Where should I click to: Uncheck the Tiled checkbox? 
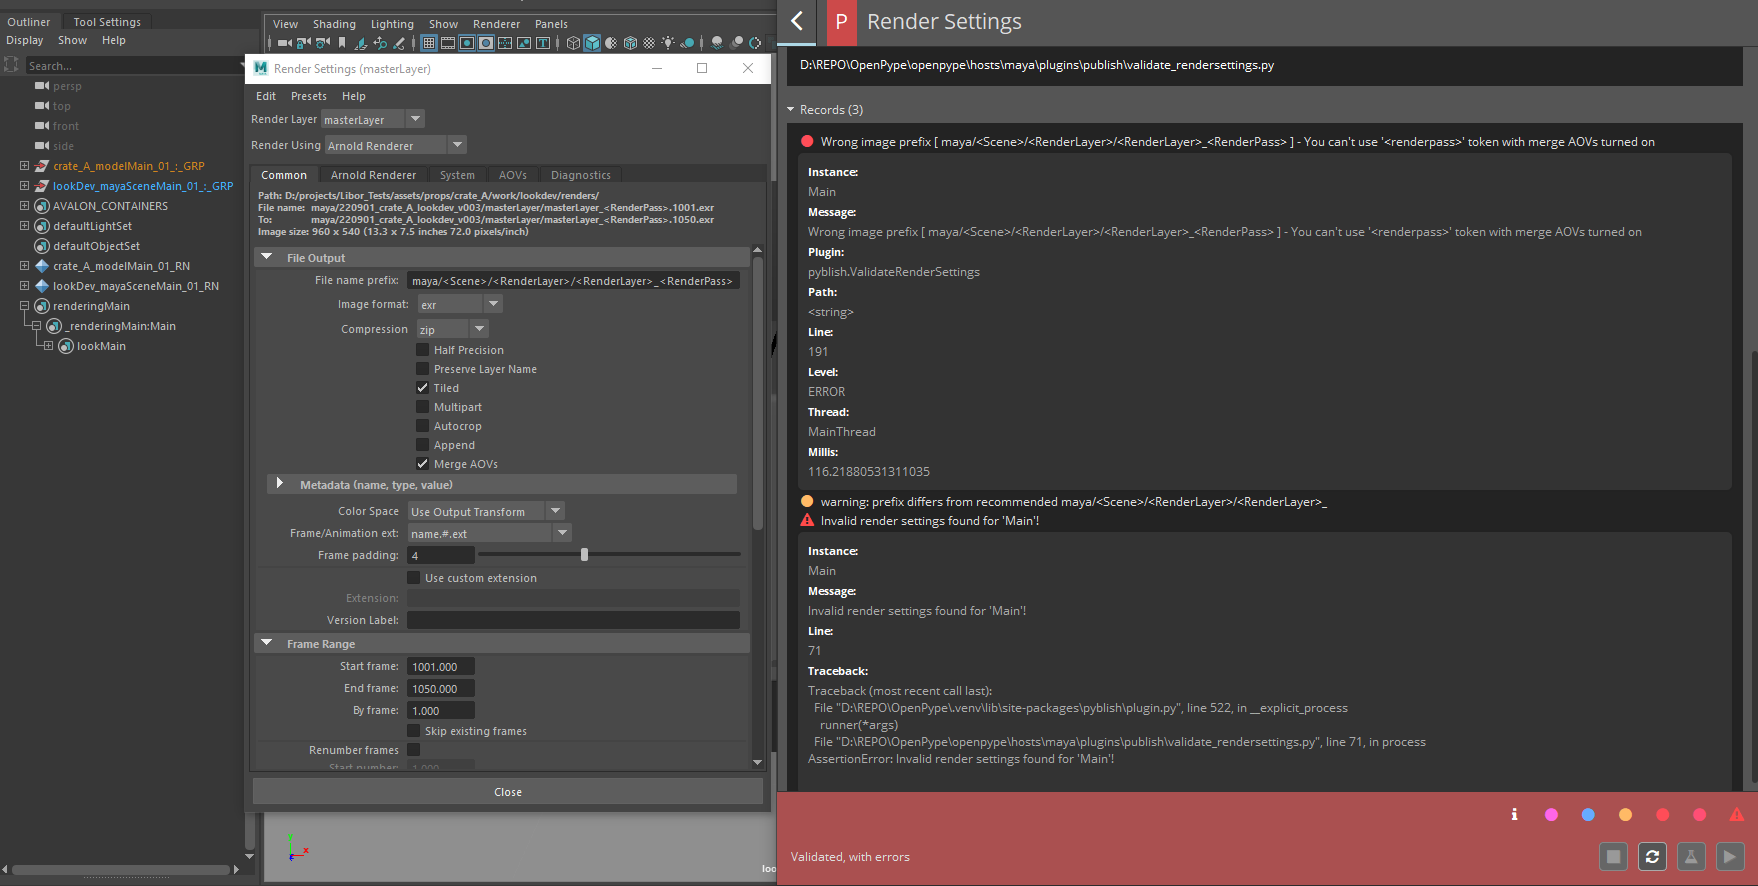422,388
